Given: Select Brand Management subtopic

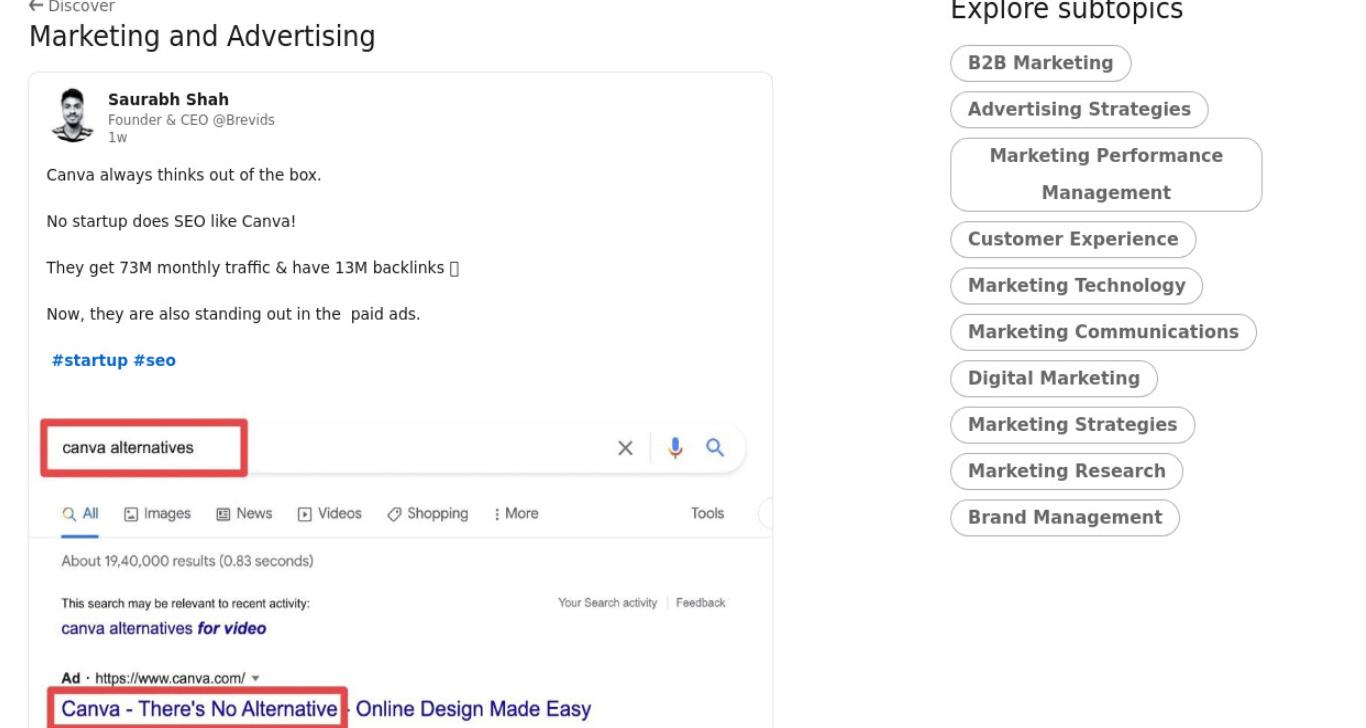Looking at the screenshot, I should pos(1065,517).
